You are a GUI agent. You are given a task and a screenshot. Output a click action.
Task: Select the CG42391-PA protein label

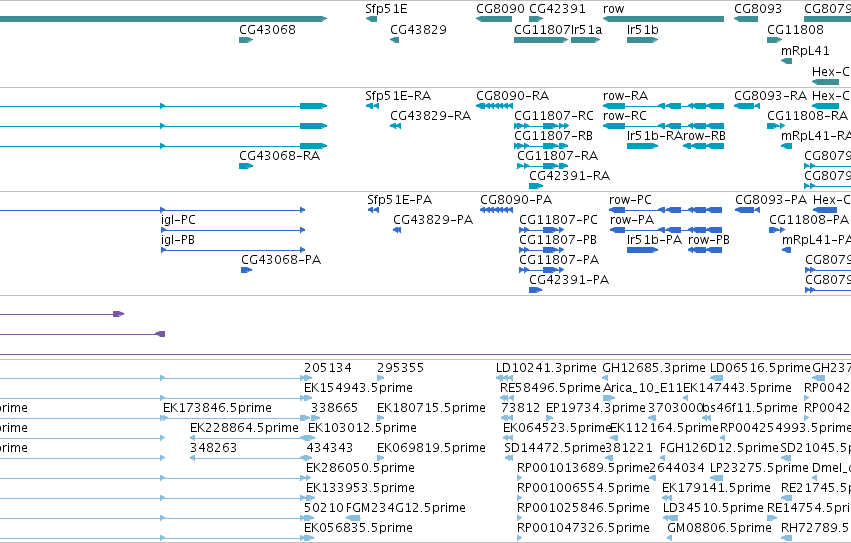point(569,280)
